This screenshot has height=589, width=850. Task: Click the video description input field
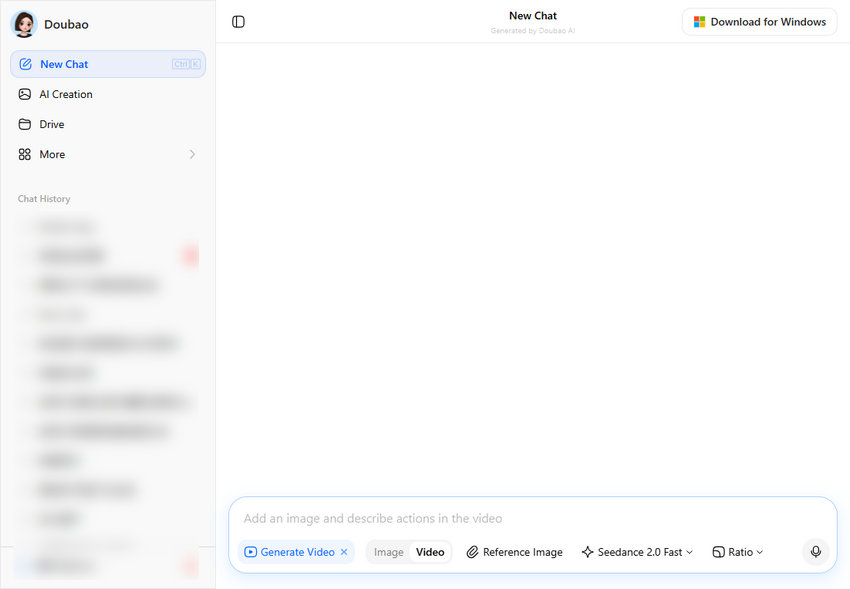tap(450, 518)
